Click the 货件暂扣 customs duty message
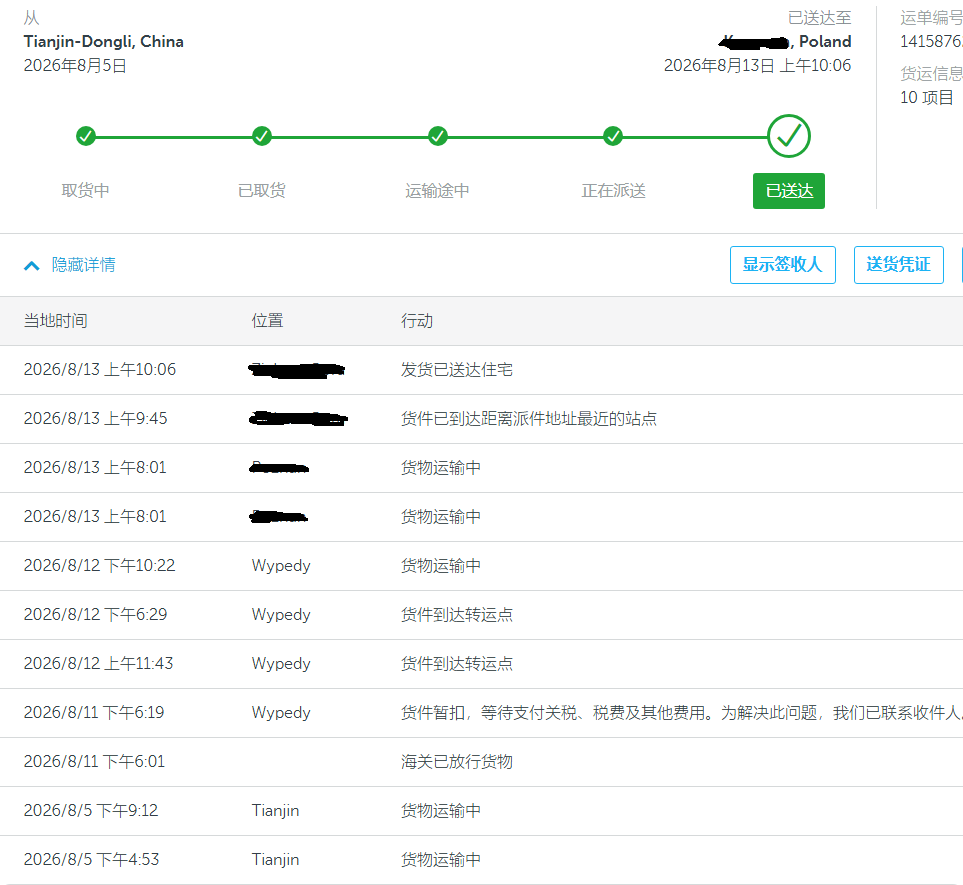This screenshot has height=885, width=963. [x=682, y=713]
